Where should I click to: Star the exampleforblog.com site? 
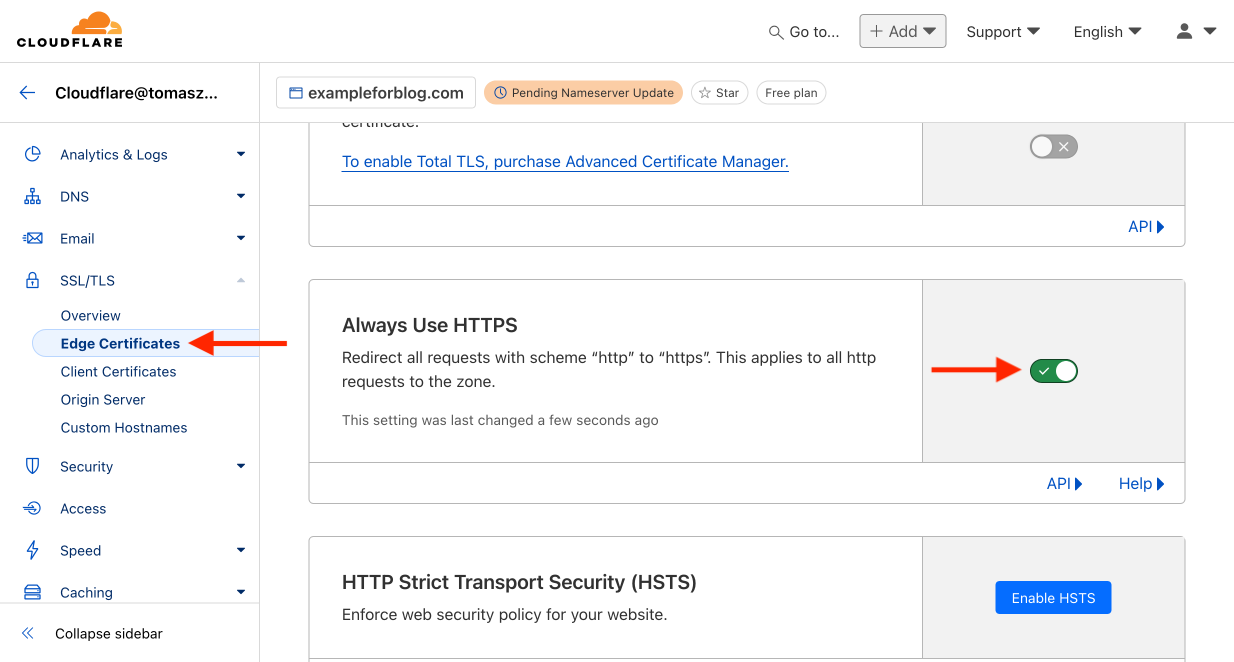click(x=719, y=93)
